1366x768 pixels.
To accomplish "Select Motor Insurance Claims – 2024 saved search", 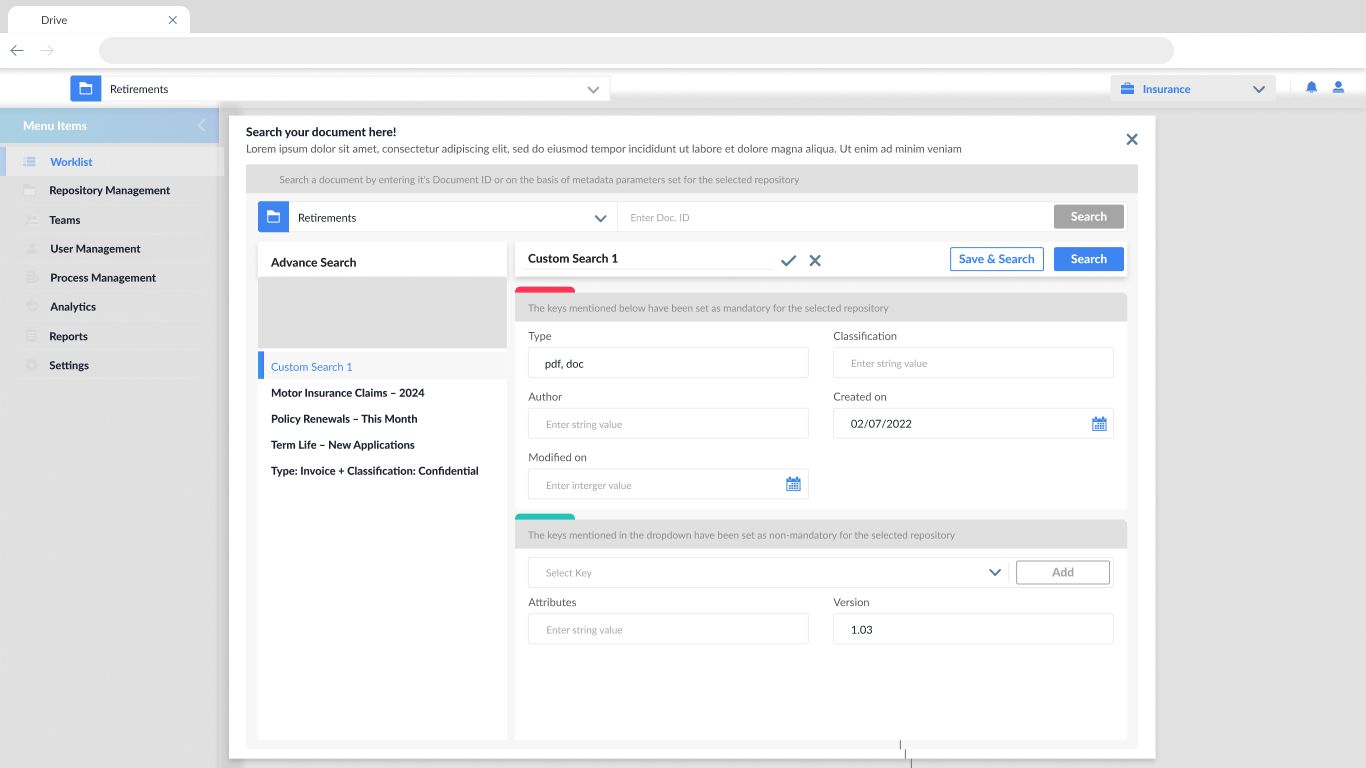I will (x=347, y=393).
